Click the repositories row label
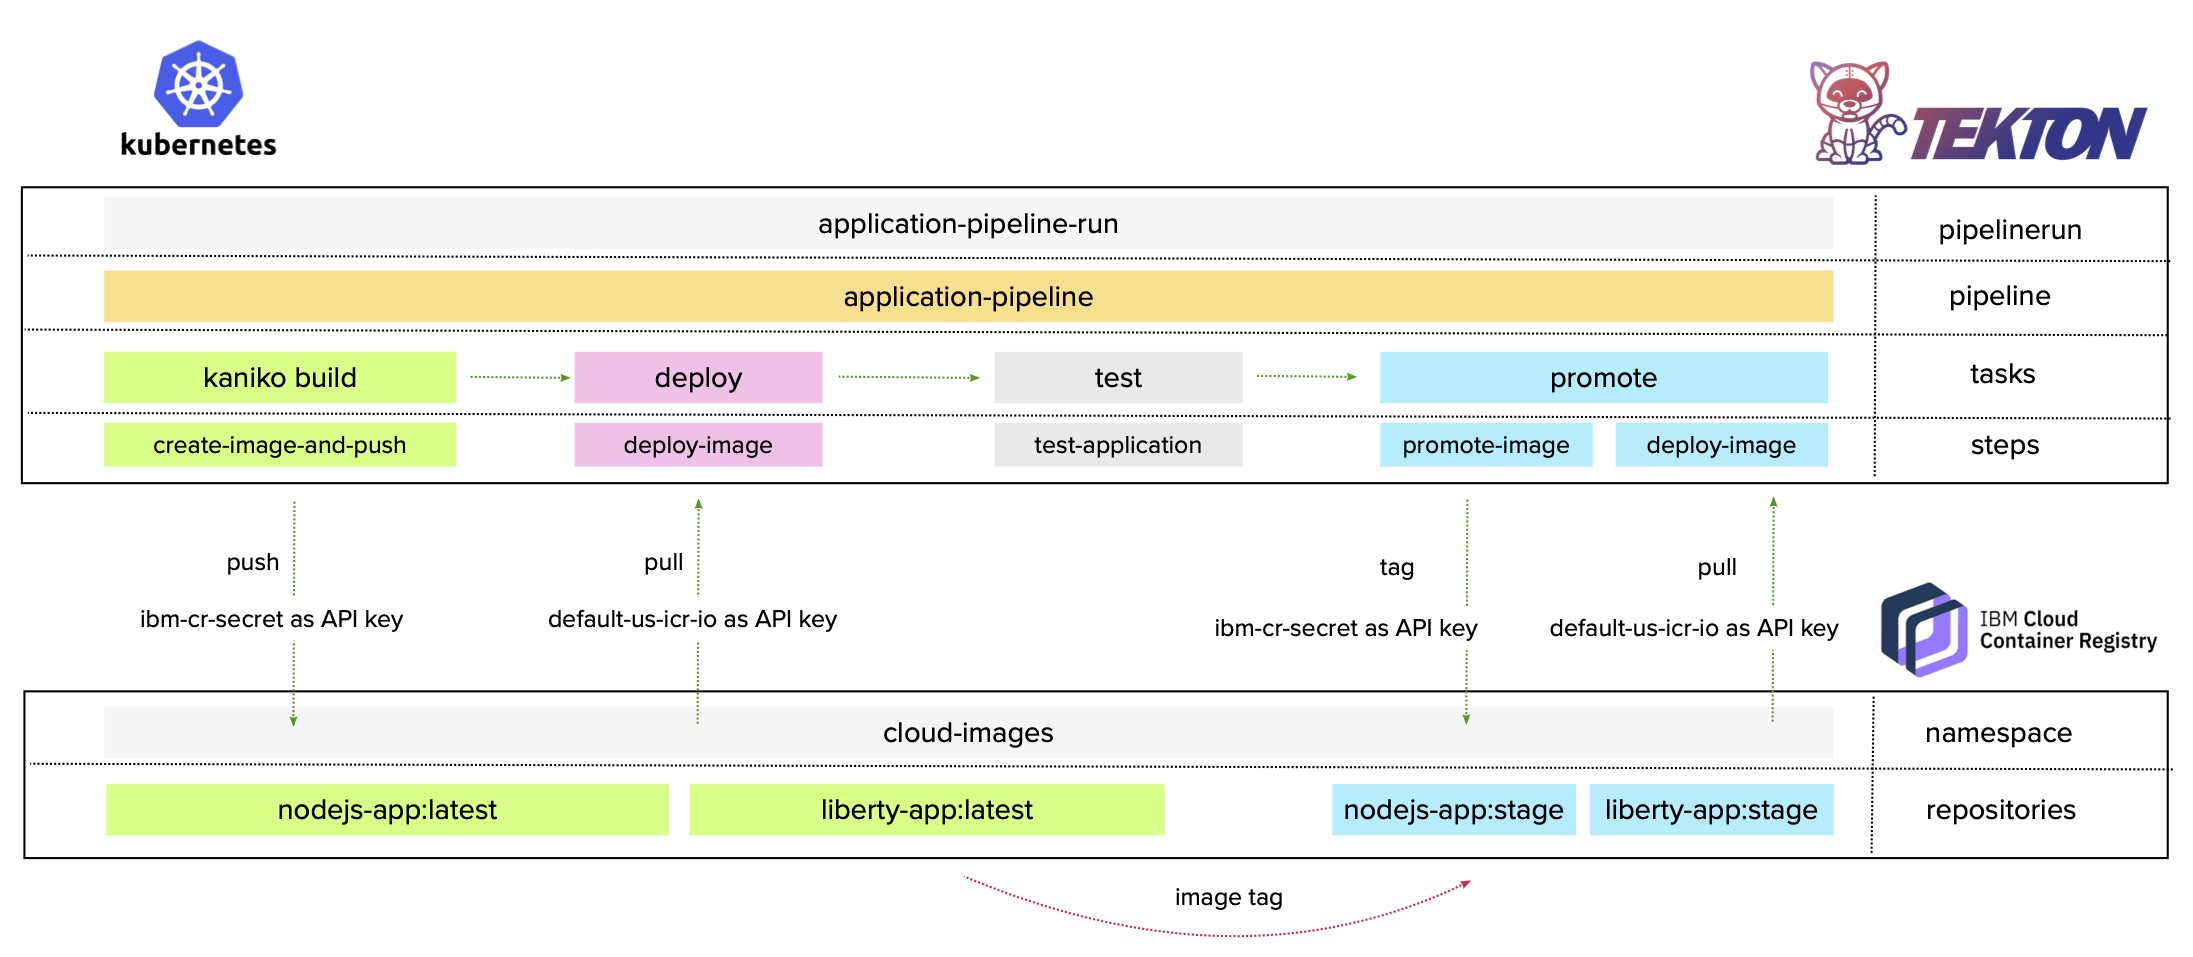Screen dimensions: 2193x957 [x=2001, y=810]
